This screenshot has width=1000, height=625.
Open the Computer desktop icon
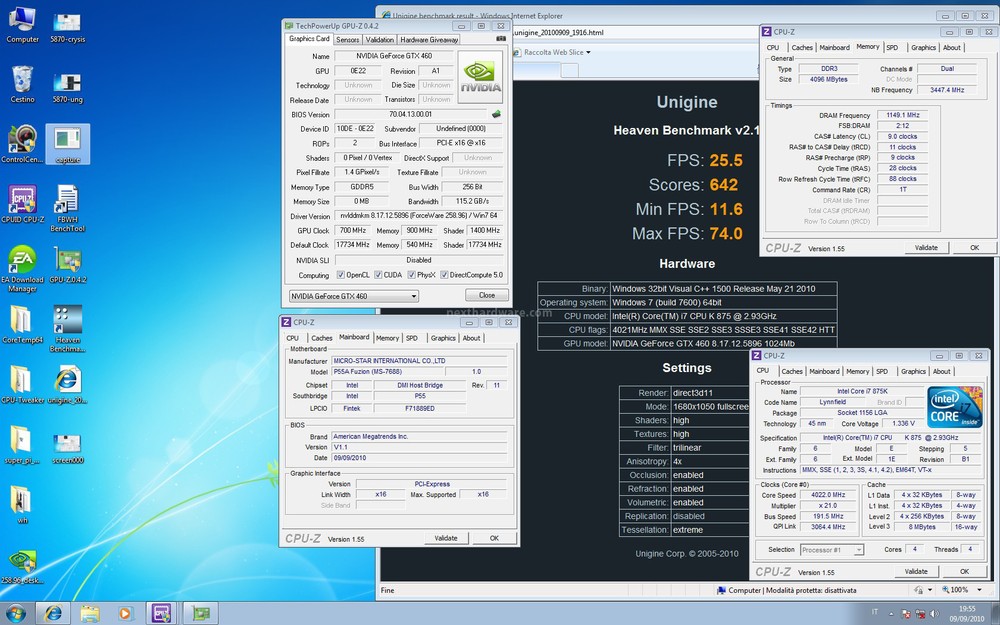[x=22, y=25]
